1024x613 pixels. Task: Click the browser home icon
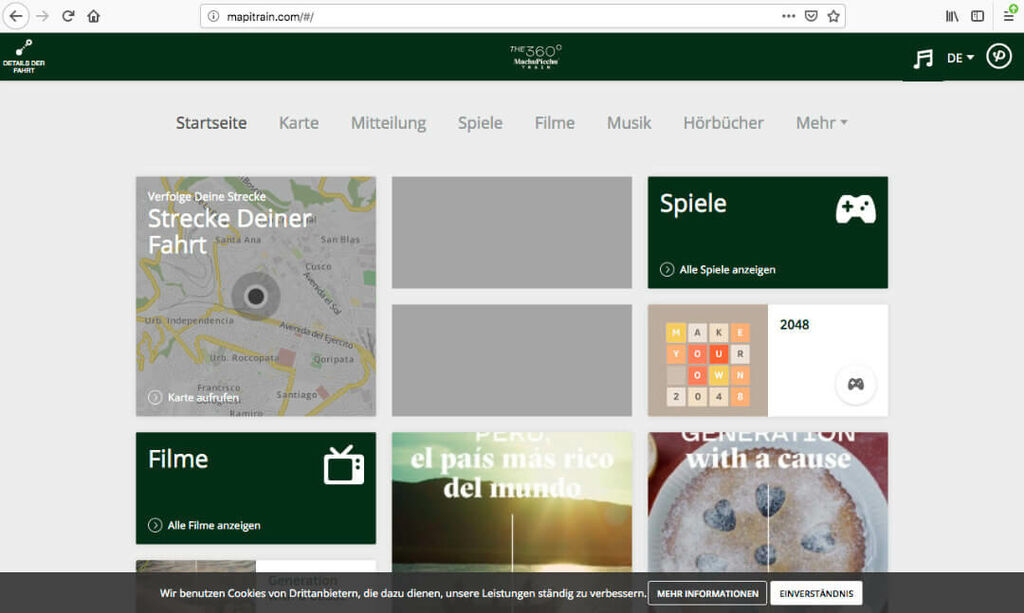coord(94,16)
